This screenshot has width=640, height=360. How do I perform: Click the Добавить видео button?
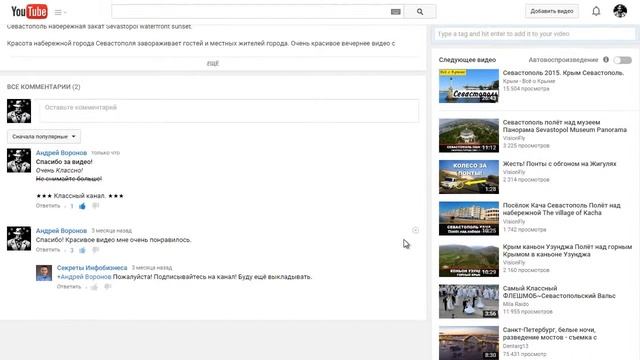click(551, 11)
